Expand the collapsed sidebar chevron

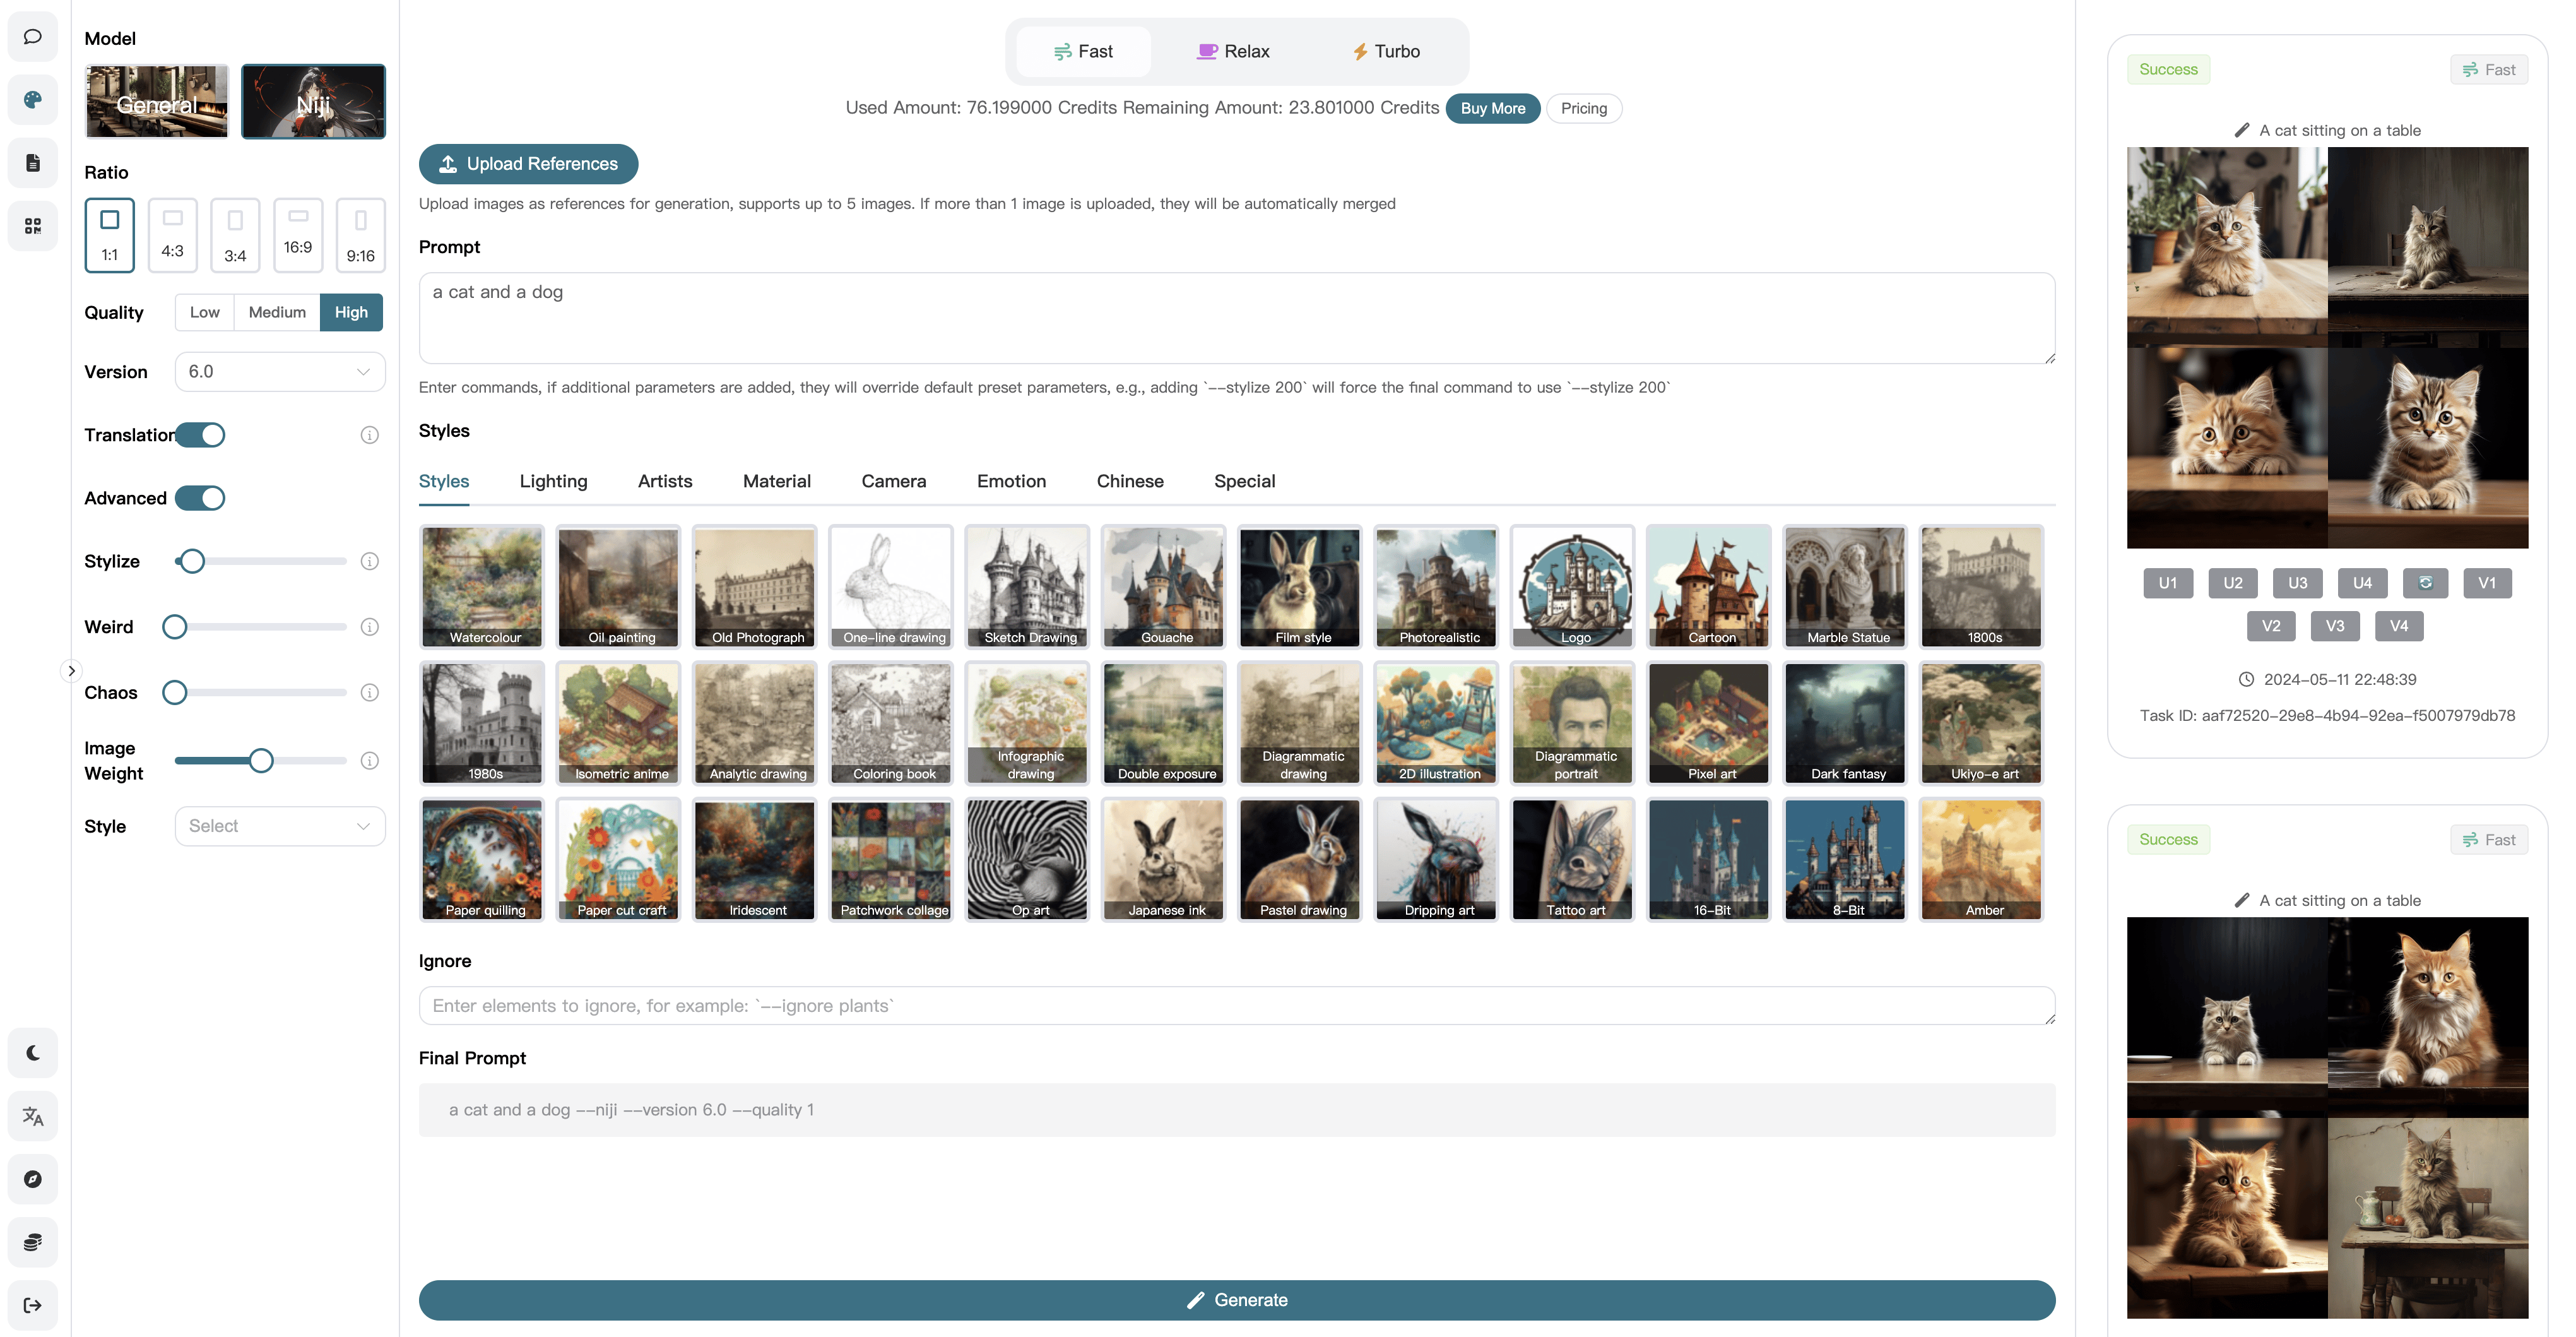pyautogui.click(x=71, y=671)
